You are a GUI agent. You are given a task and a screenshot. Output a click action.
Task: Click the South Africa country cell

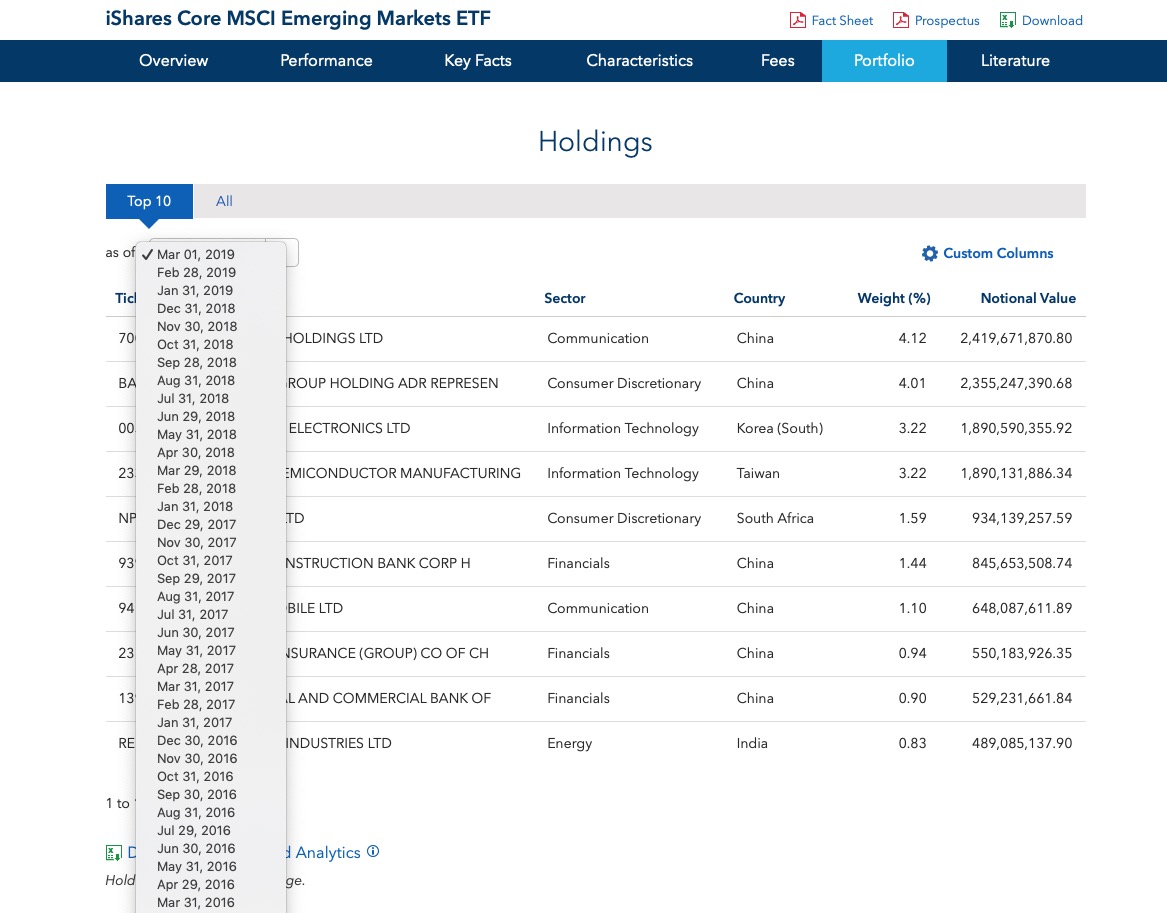(x=775, y=519)
